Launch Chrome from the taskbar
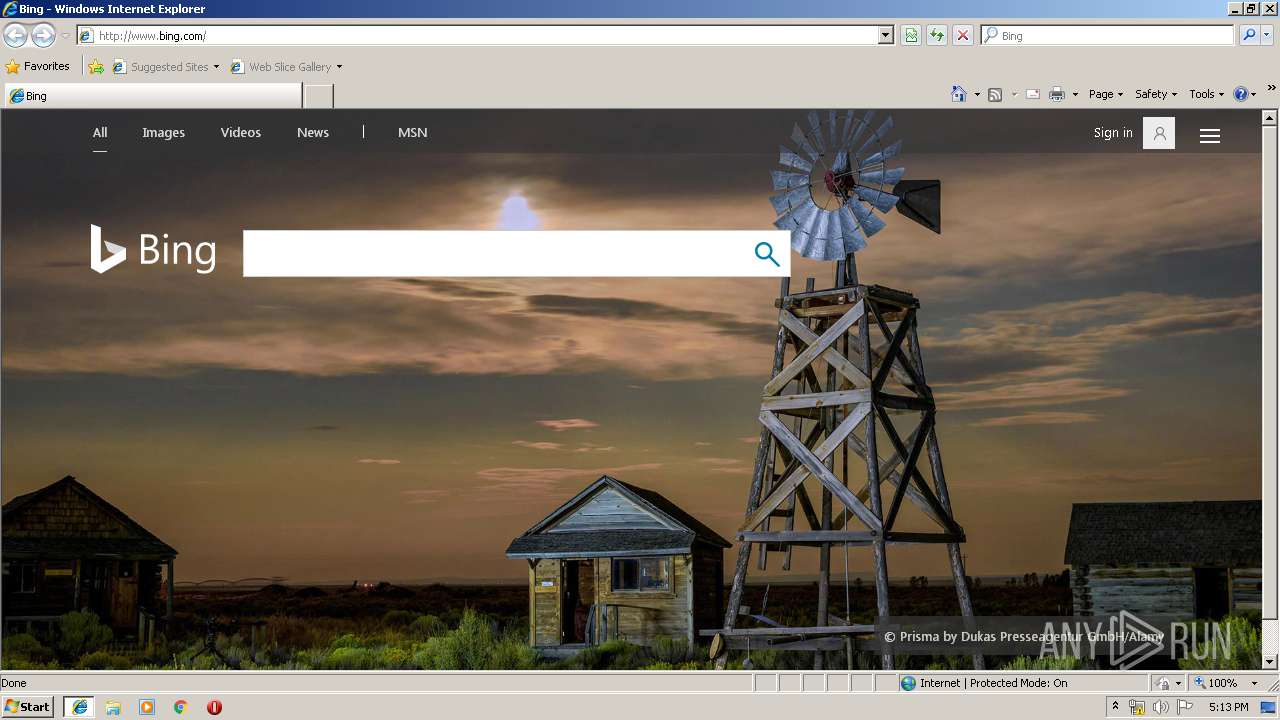This screenshot has height=720, width=1280. tap(181, 707)
